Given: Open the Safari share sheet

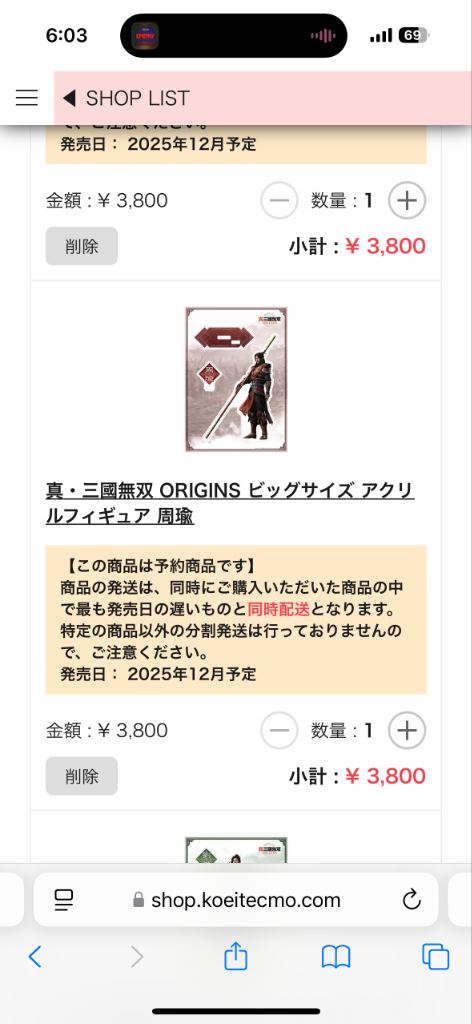Looking at the screenshot, I should pyautogui.click(x=236, y=957).
